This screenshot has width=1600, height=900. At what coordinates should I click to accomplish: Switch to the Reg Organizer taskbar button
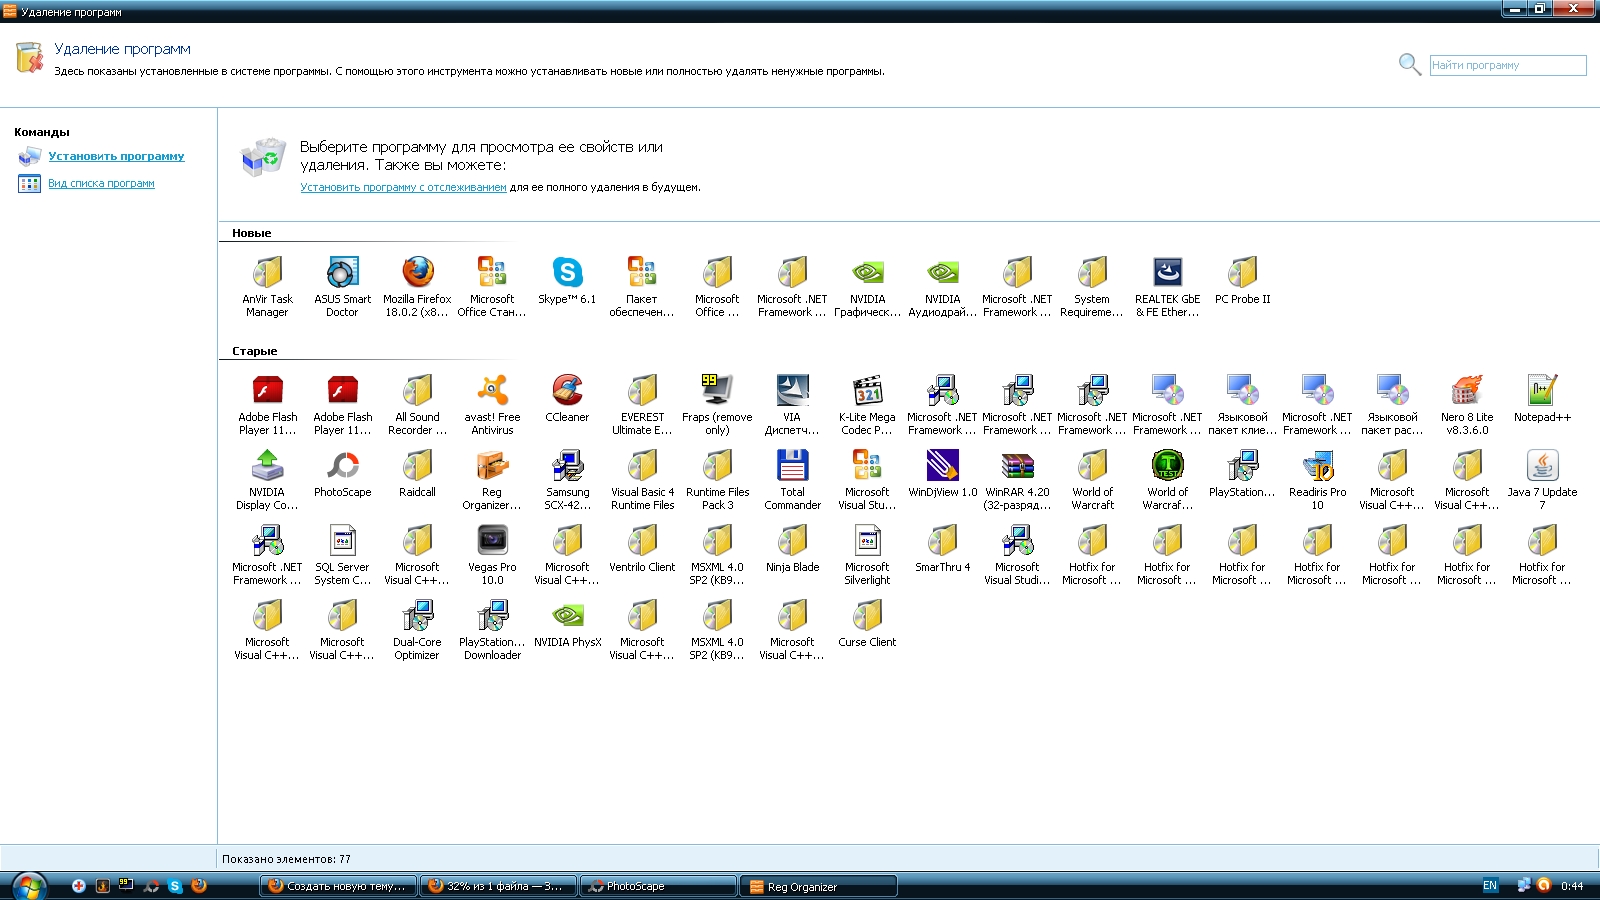818,886
